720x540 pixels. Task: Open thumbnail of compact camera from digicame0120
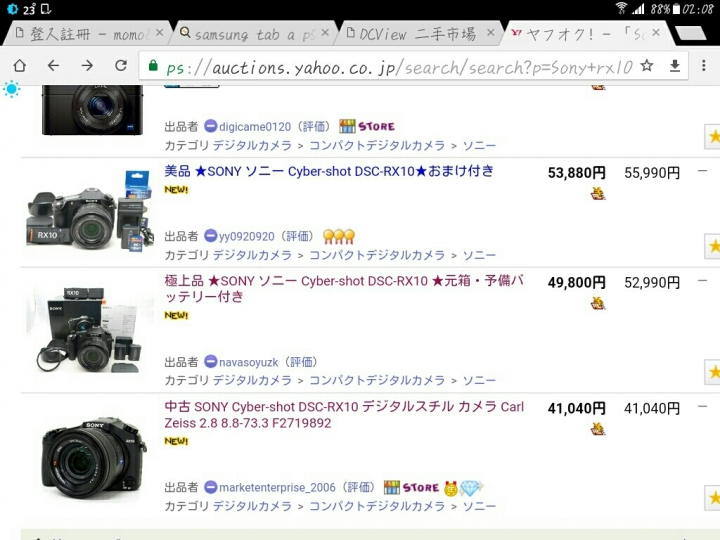(92, 110)
